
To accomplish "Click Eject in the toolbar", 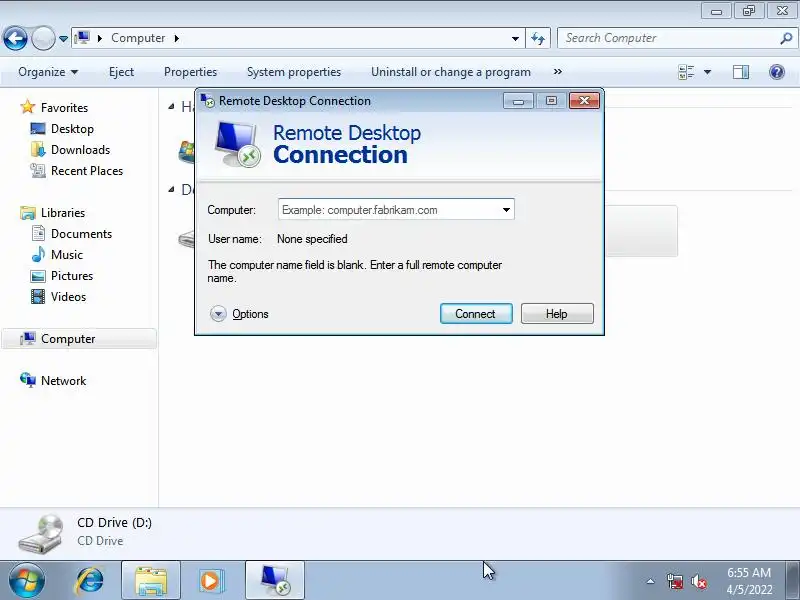I will coord(121,72).
